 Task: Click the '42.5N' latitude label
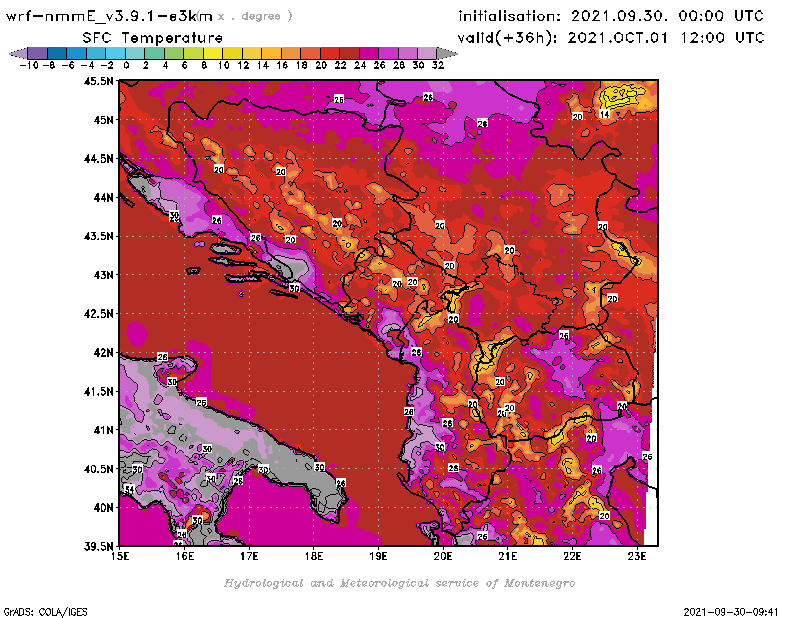(x=98, y=313)
